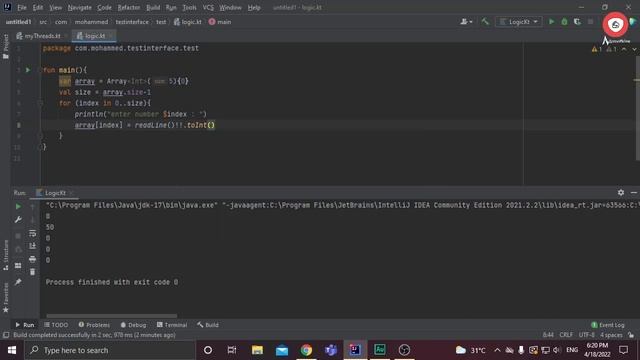640x360 pixels.
Task: Click the Windows search box
Action: click(110, 350)
